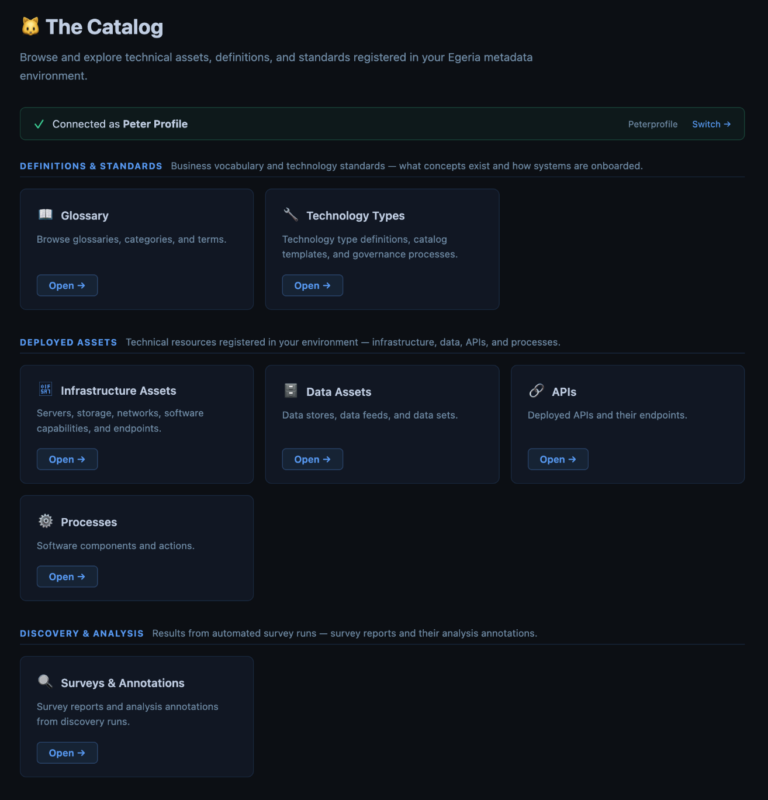The height and width of the screenshot is (800, 768).
Task: Click the APIs chain link icon
Action: point(536,390)
